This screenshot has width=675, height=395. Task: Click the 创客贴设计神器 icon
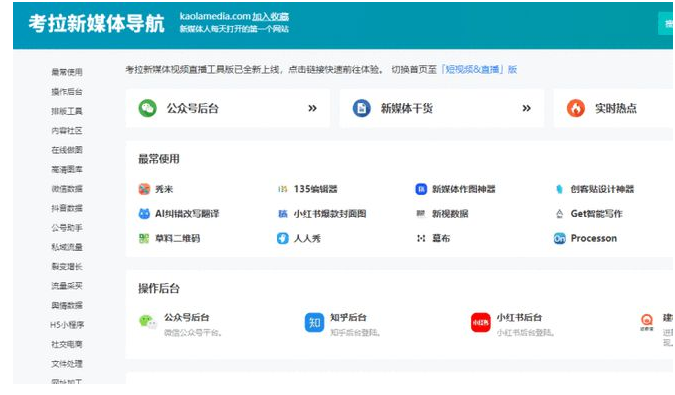coord(559,189)
